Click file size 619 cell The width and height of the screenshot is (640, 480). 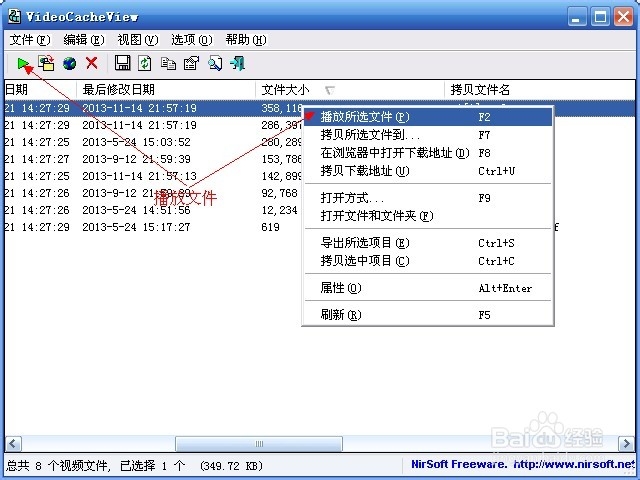click(x=270, y=227)
